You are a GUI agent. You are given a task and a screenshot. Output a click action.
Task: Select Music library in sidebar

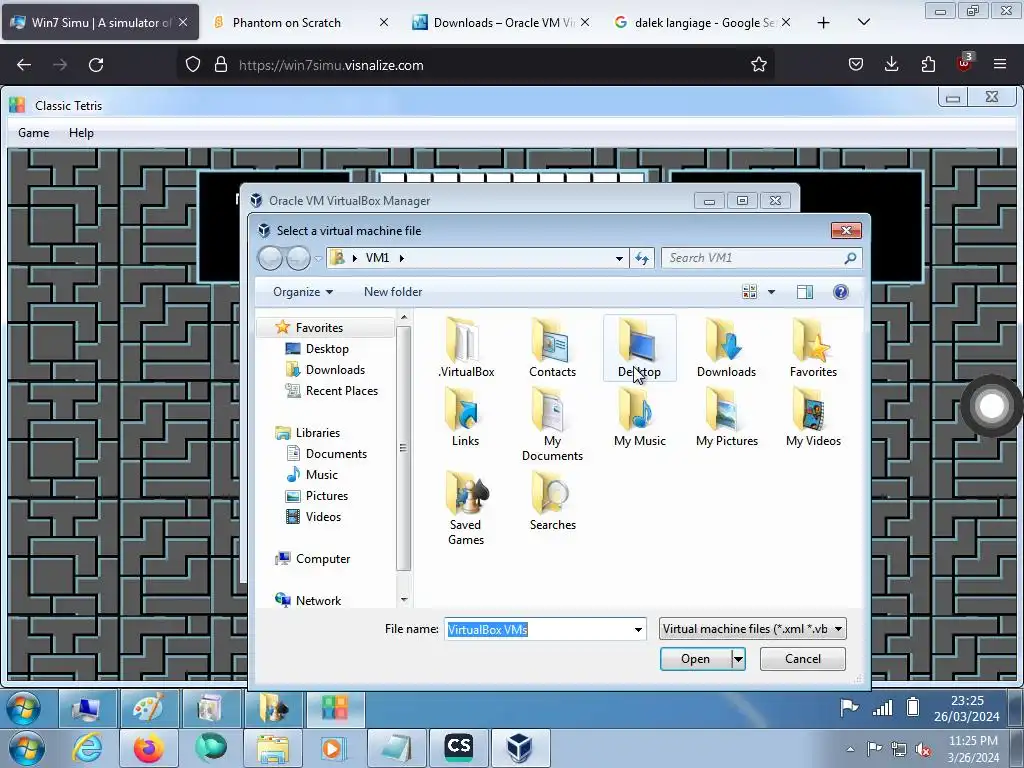[x=312, y=475]
